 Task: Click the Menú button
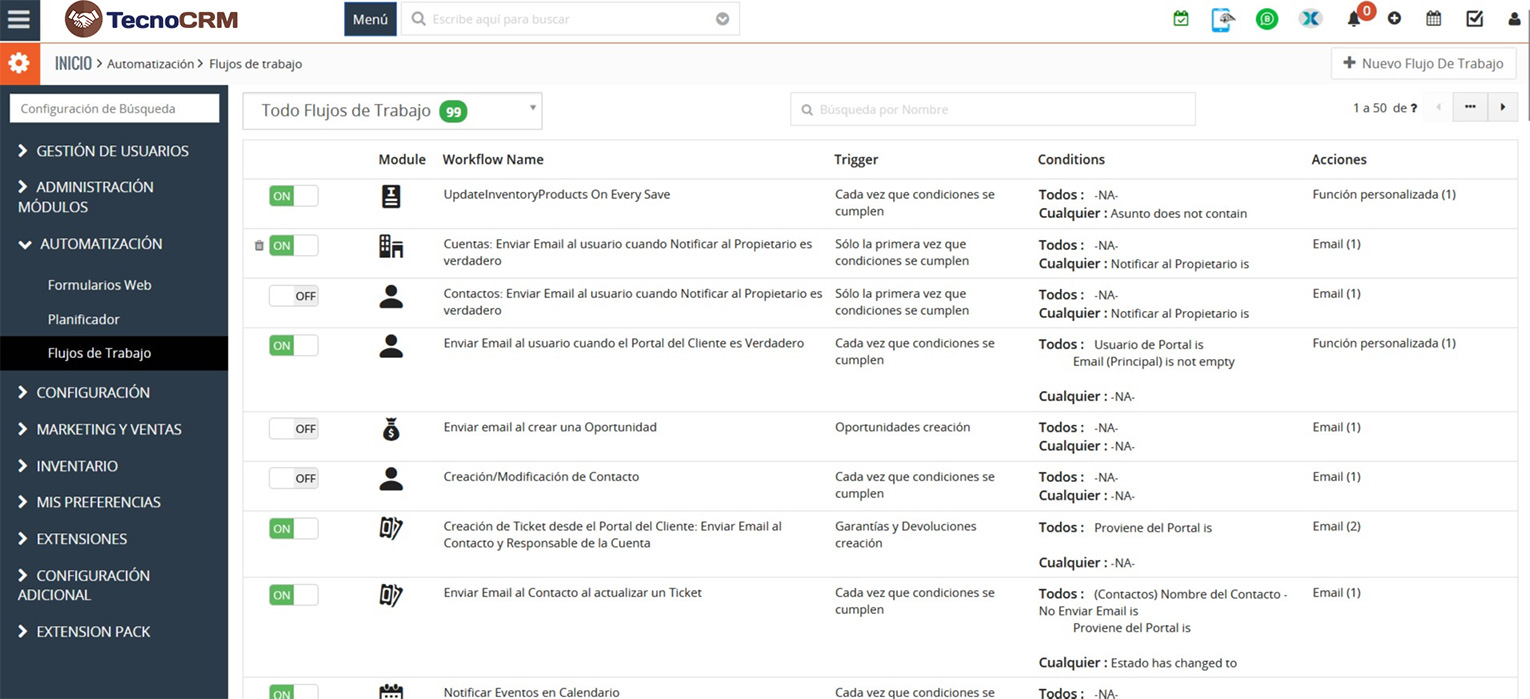click(370, 19)
